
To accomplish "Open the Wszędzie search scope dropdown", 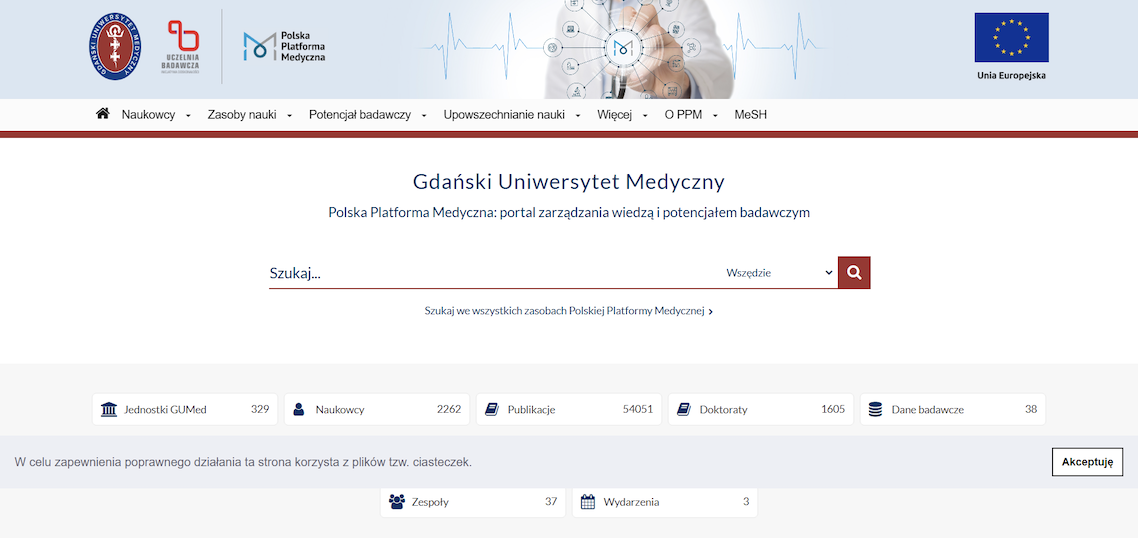I will 779,273.
